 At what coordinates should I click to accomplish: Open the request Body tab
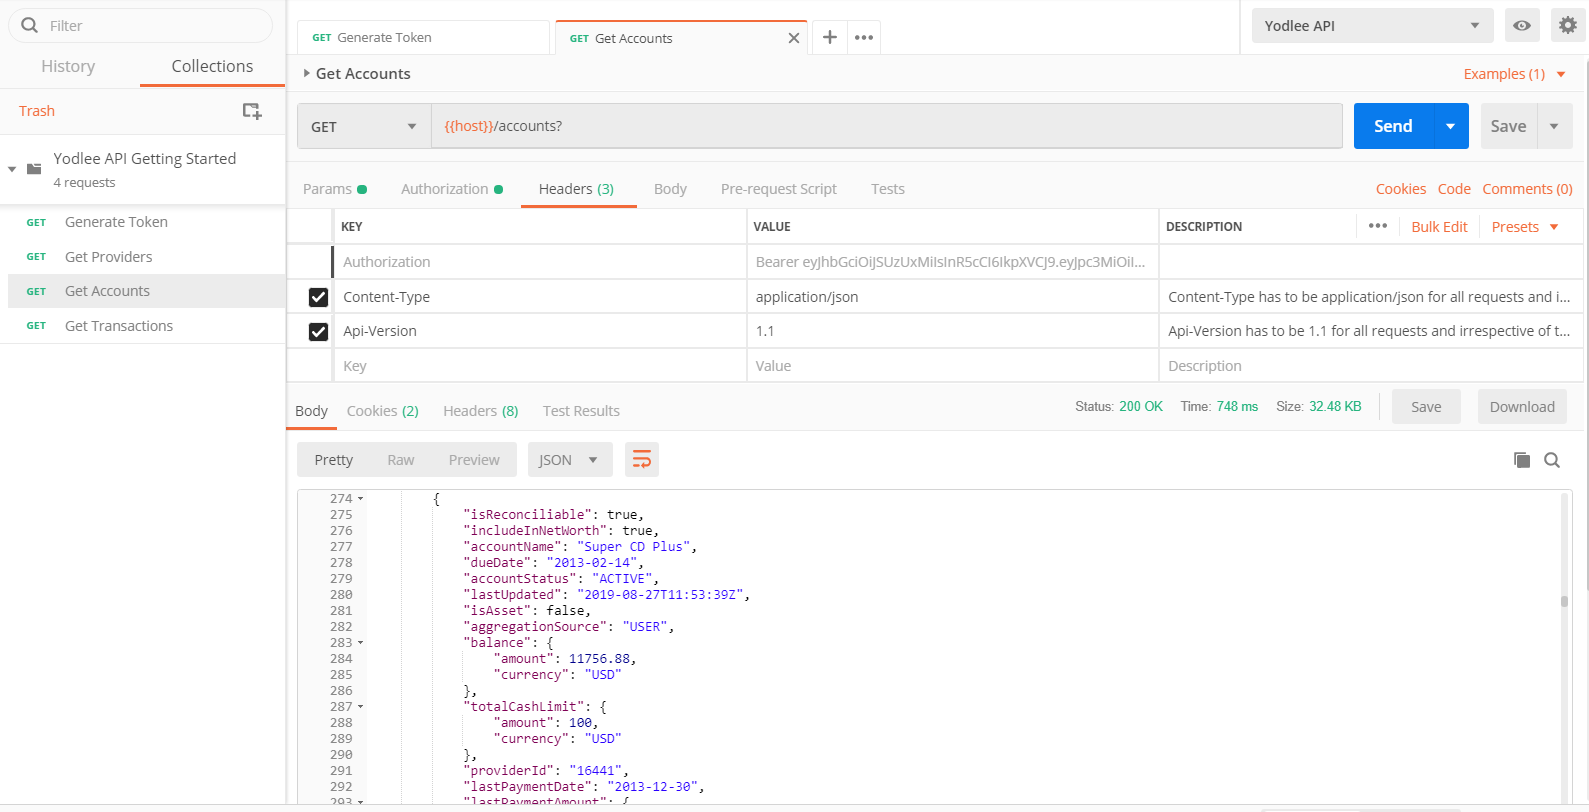point(670,189)
